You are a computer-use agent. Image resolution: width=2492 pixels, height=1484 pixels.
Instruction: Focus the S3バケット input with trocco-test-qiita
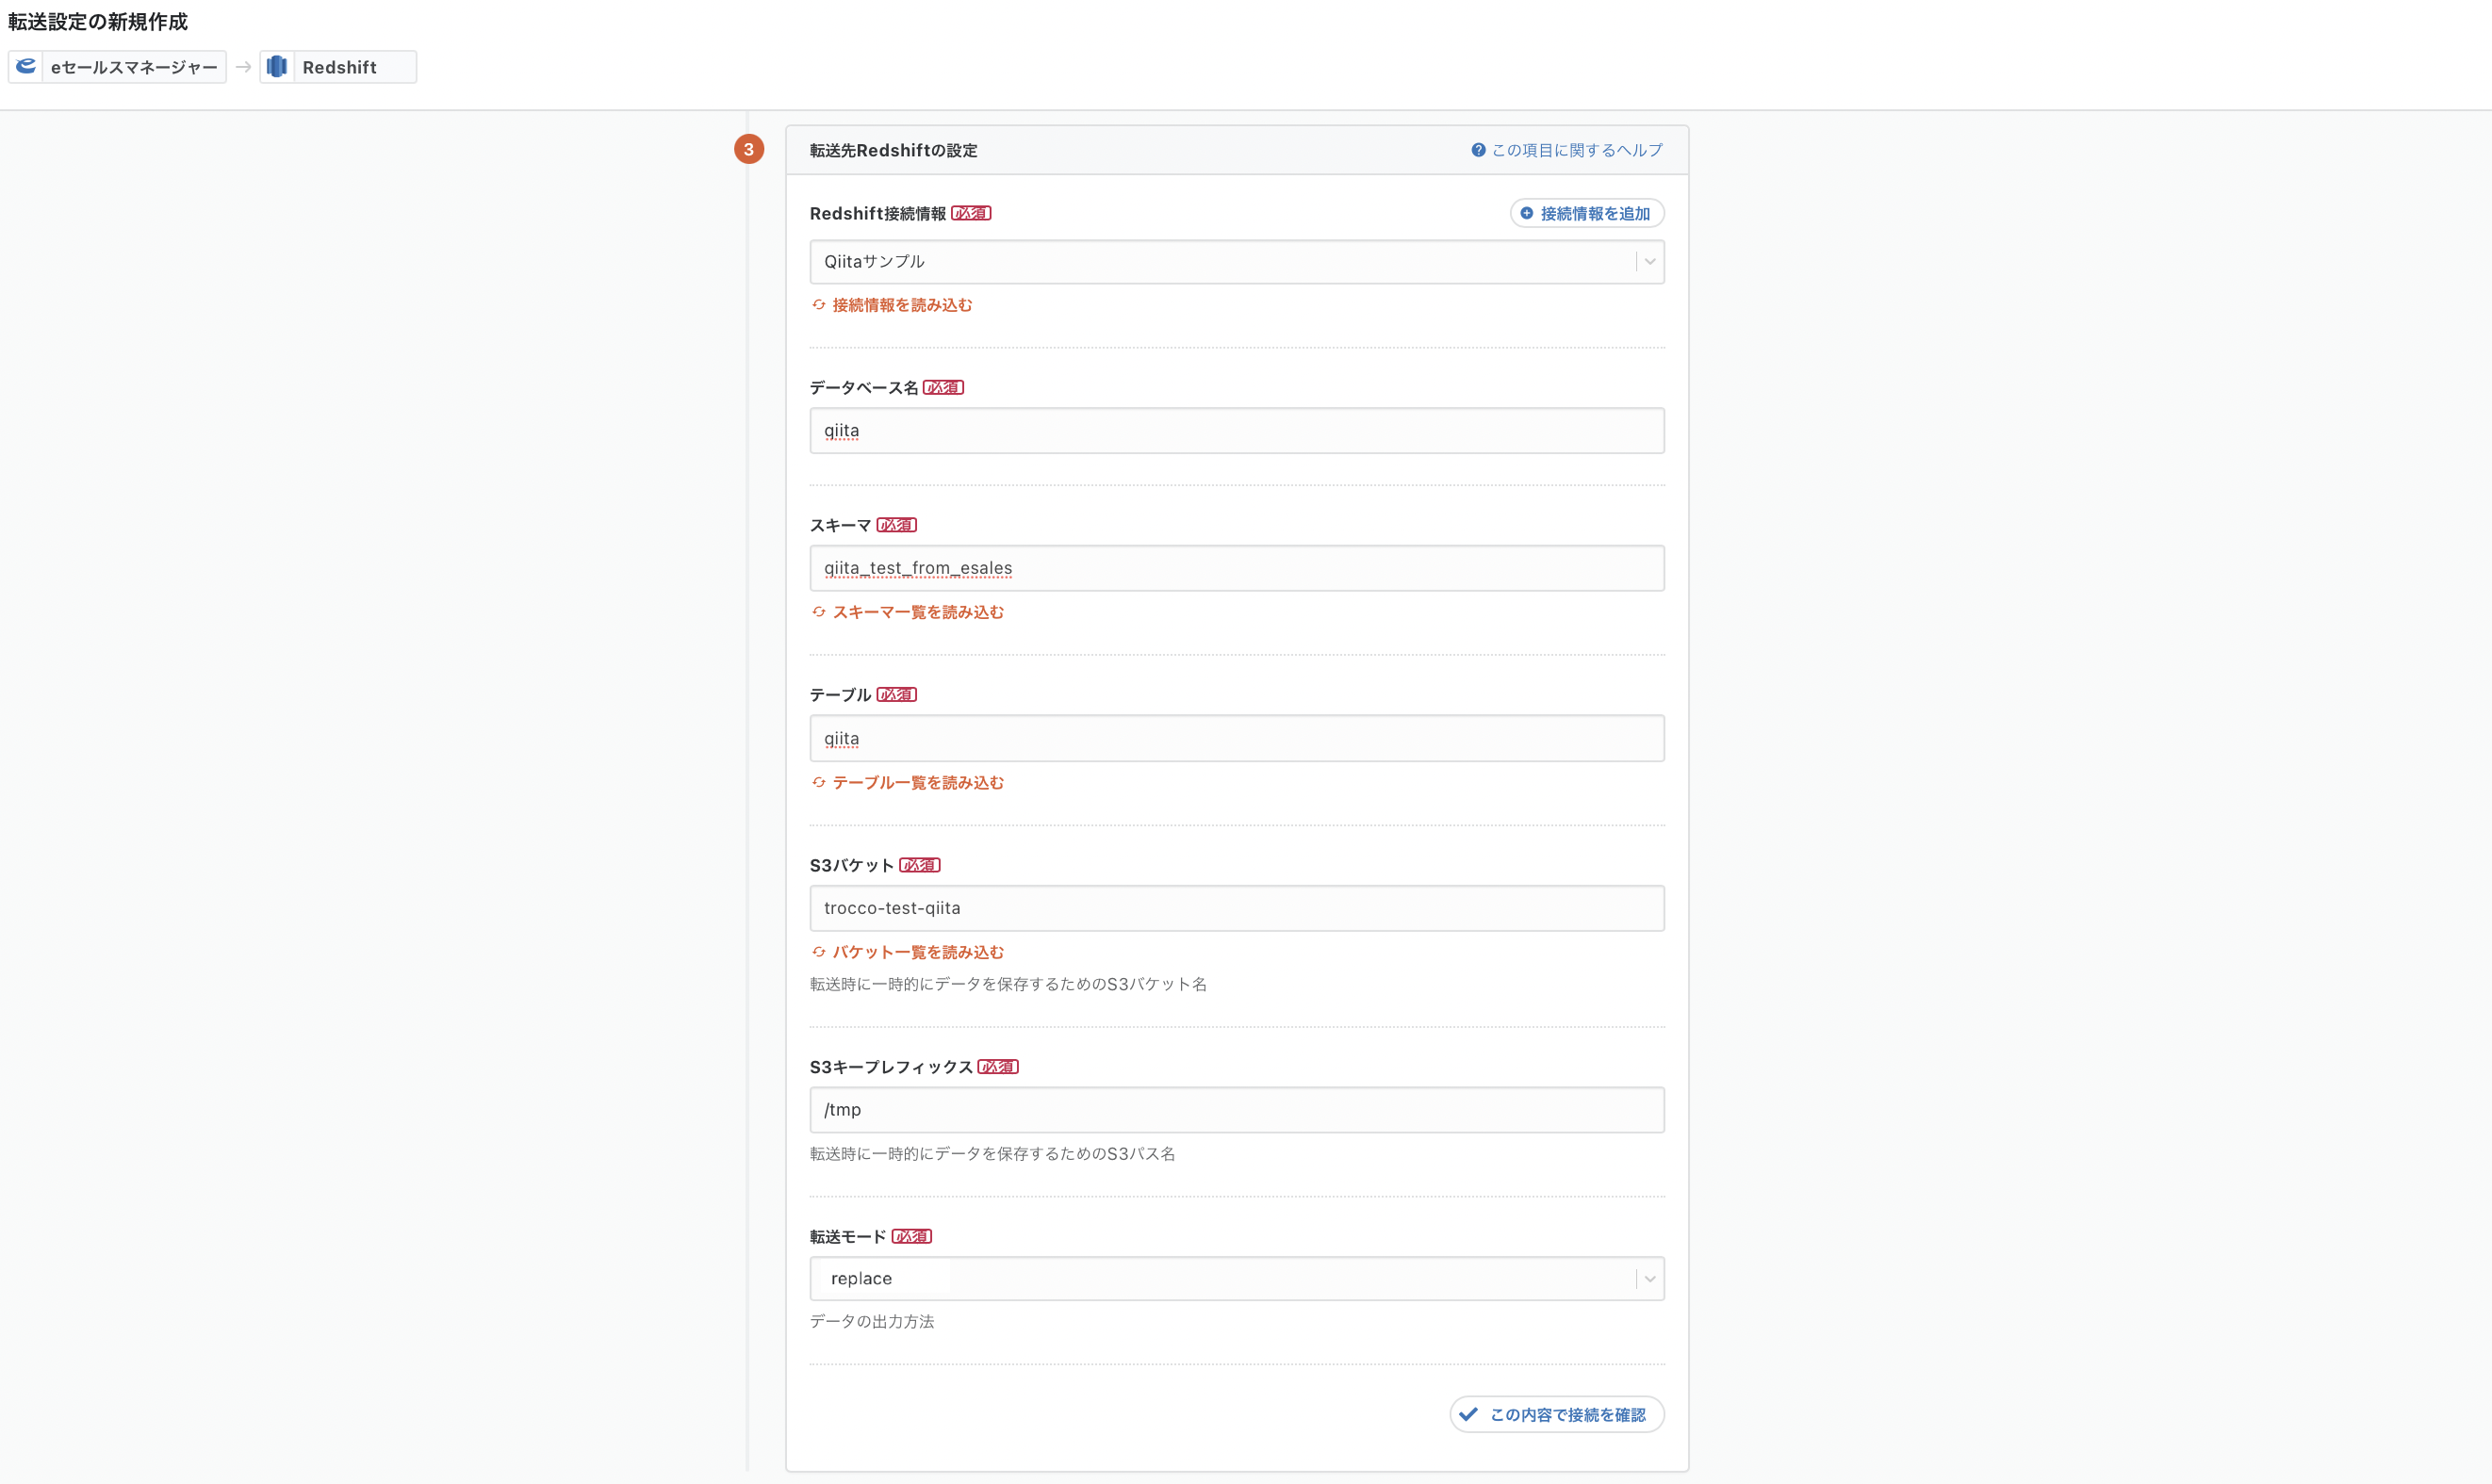1236,908
